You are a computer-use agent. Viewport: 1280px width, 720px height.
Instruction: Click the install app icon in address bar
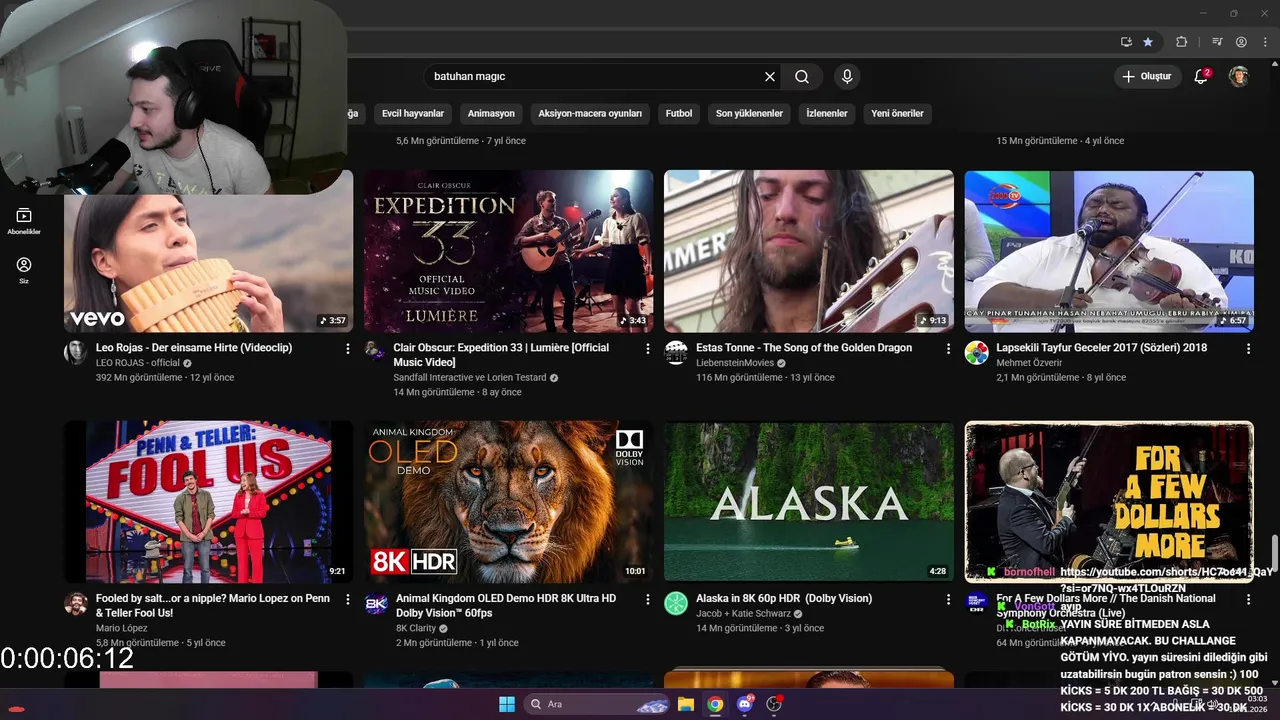click(x=1126, y=42)
